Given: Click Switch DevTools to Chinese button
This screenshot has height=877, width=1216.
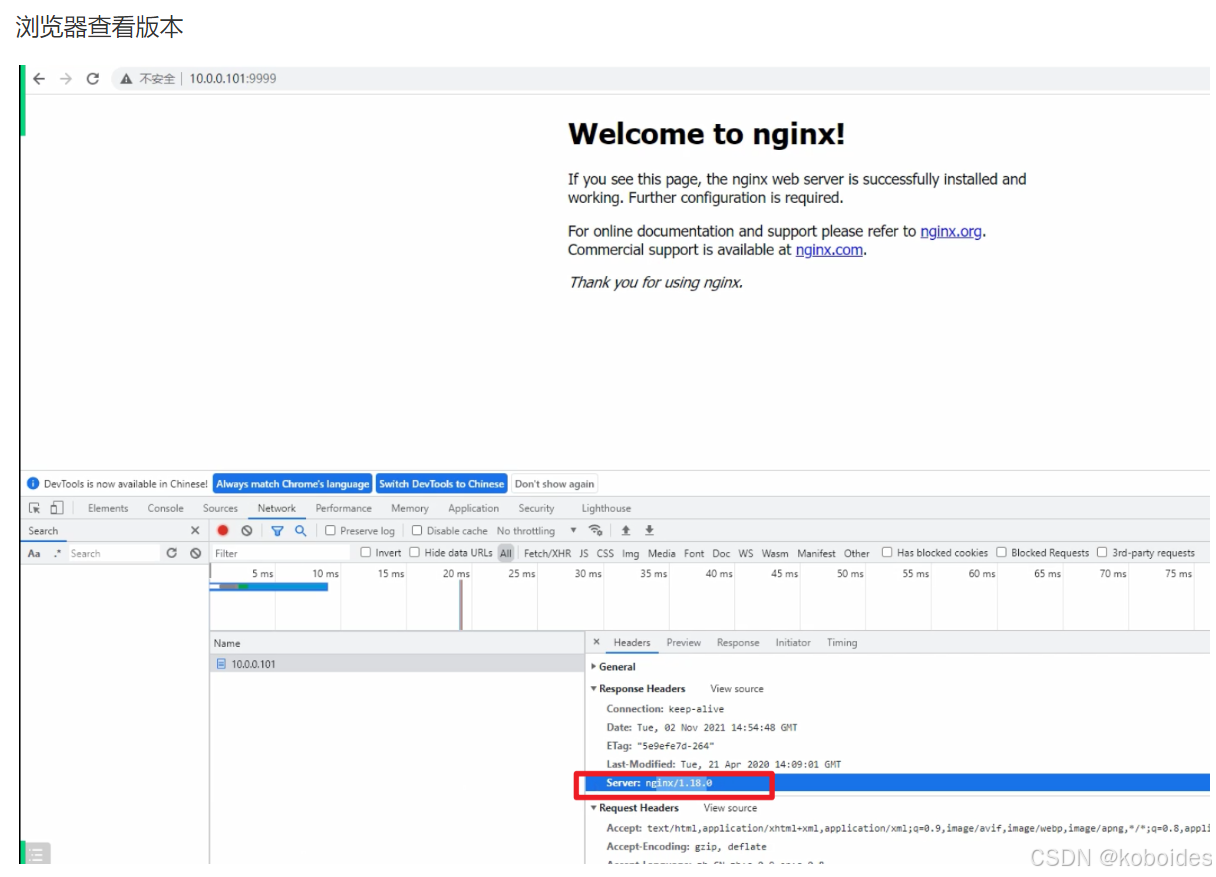Looking at the screenshot, I should (x=442, y=484).
